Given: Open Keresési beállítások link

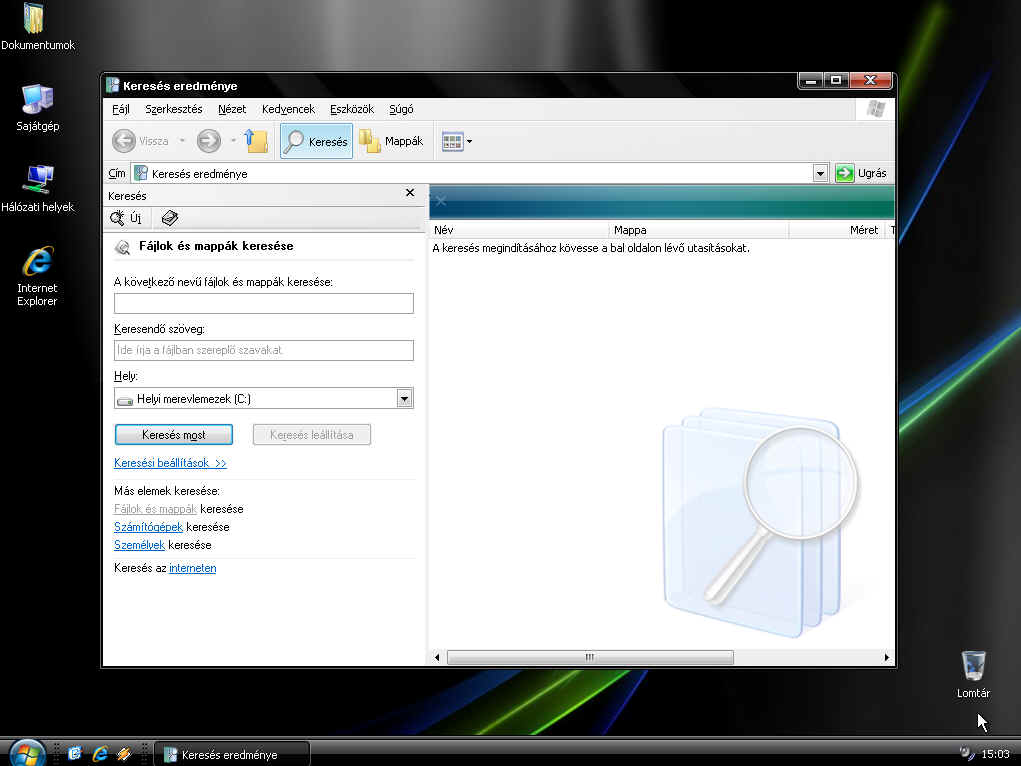Looking at the screenshot, I should 170,463.
